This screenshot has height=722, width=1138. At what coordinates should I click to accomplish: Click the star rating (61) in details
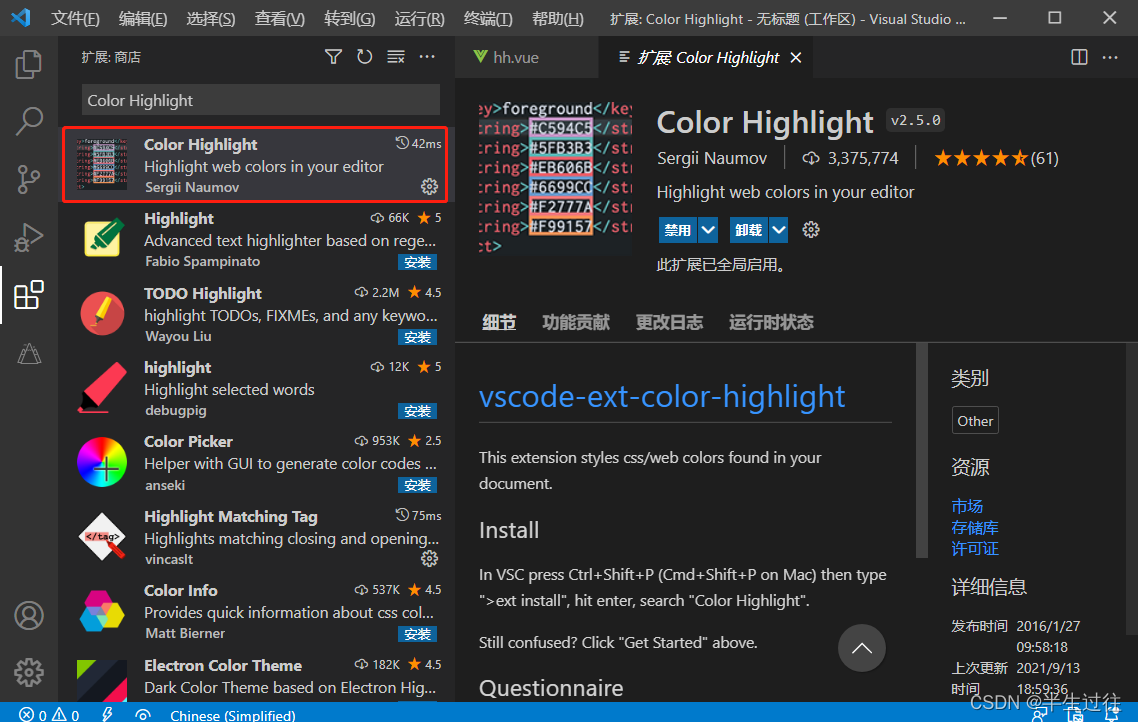point(996,158)
